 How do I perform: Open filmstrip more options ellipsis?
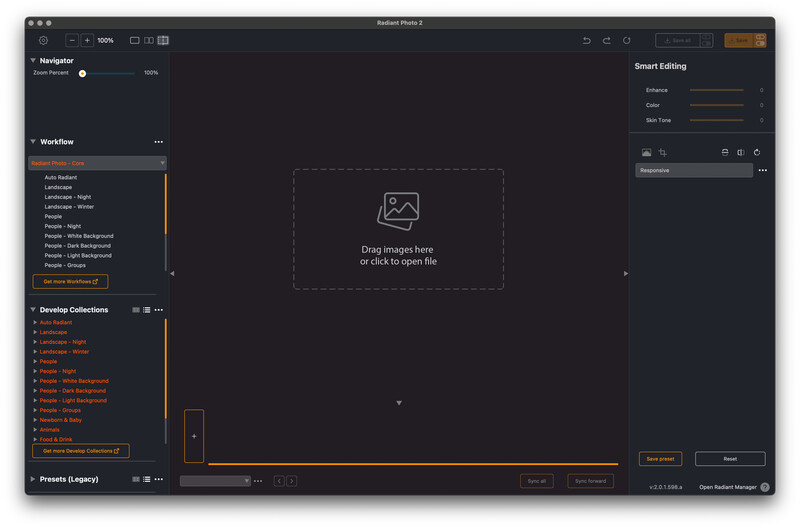(x=258, y=481)
